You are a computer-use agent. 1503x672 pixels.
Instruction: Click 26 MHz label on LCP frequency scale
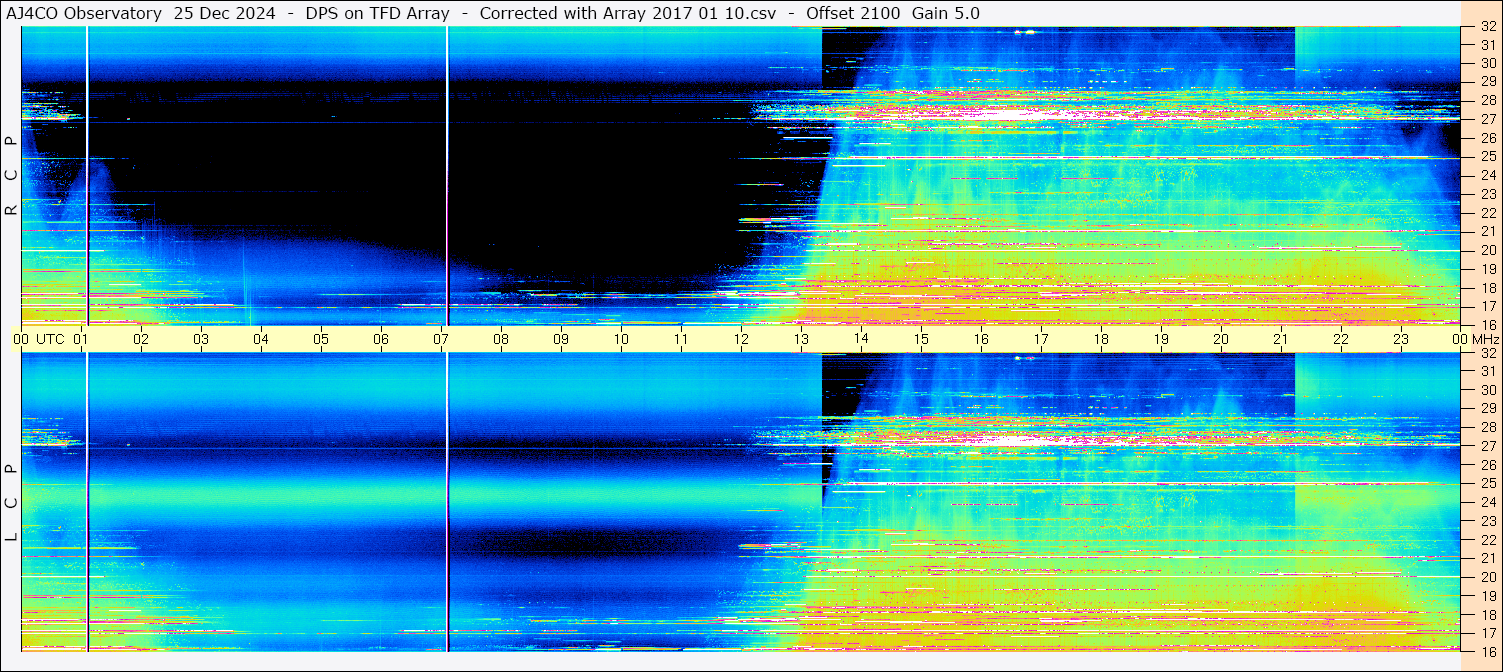(1487, 465)
